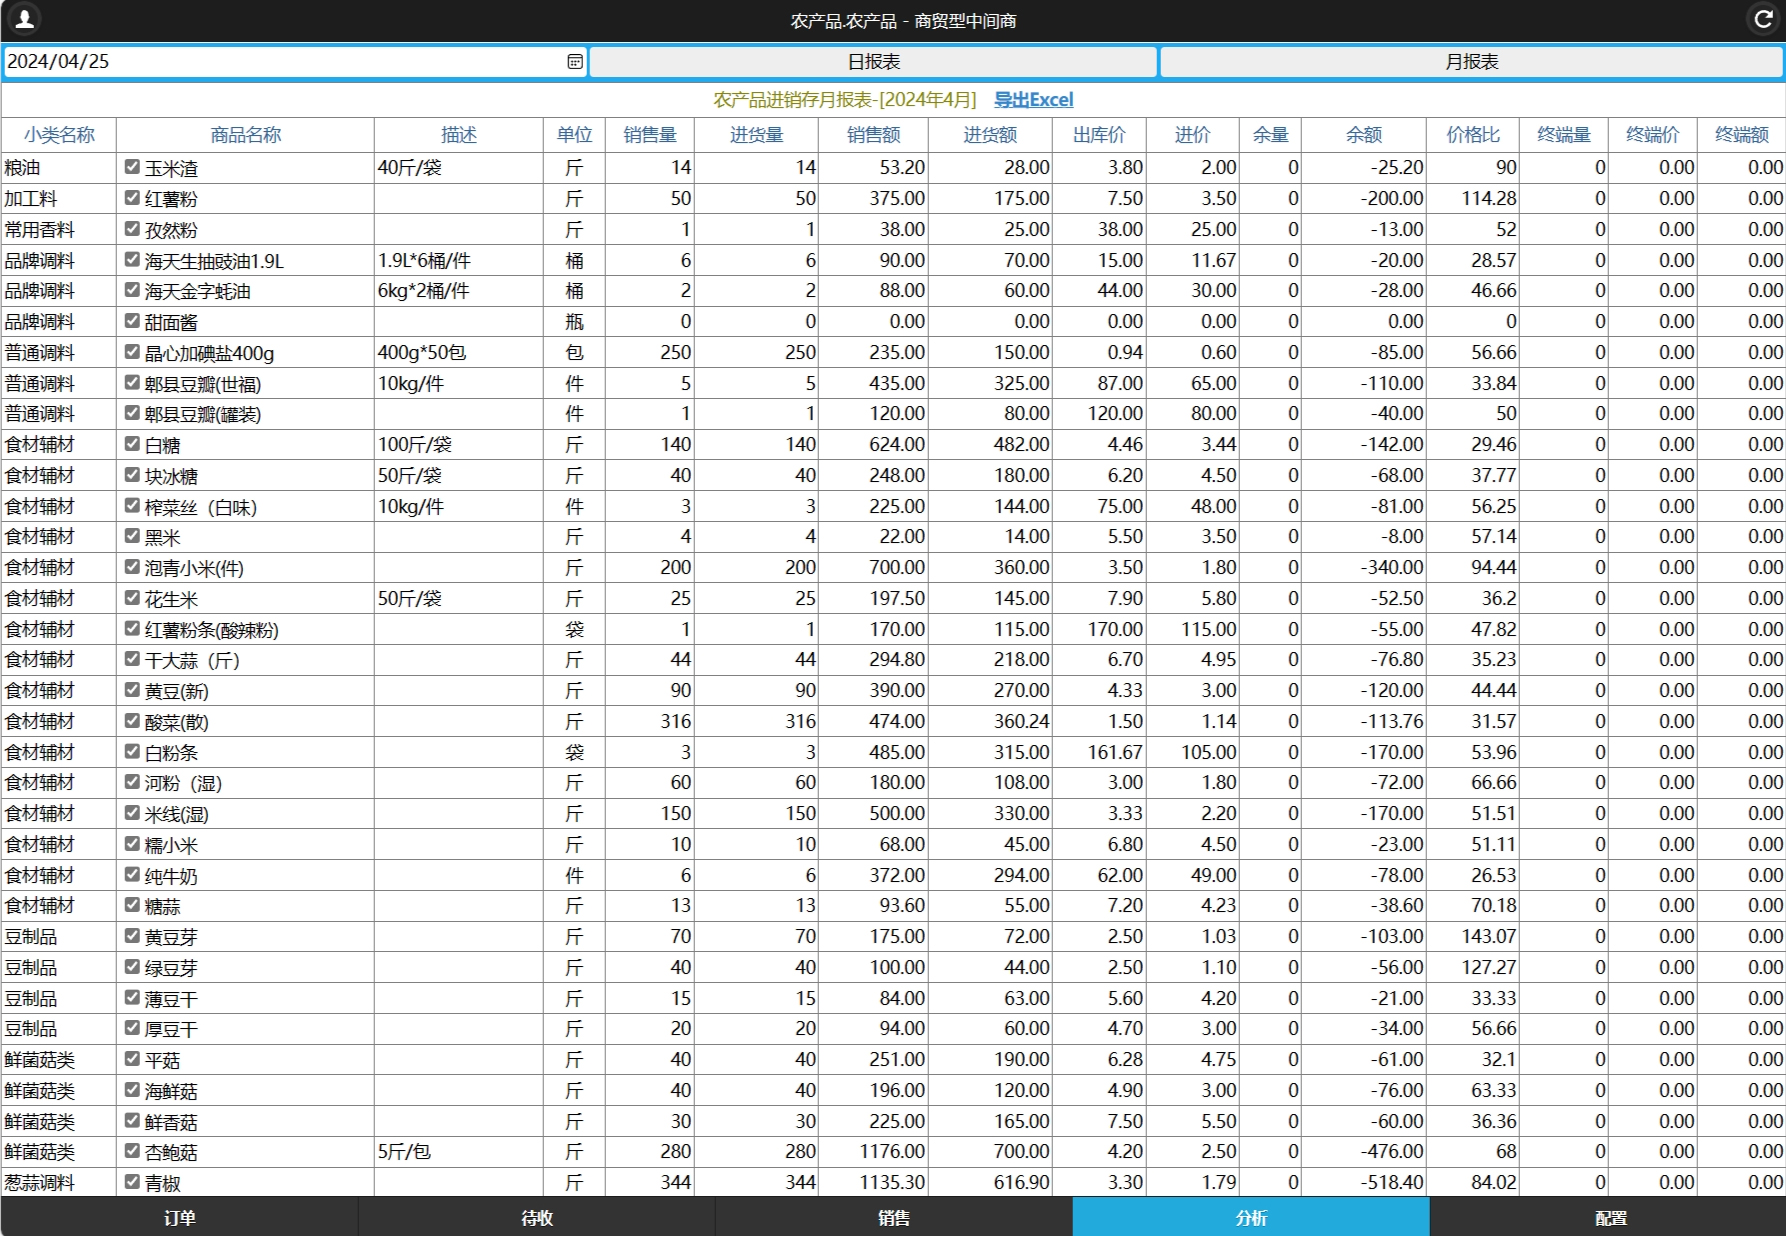Image resolution: width=1786 pixels, height=1236 pixels.
Task: Open the calendar picker icon
Action: coord(575,62)
